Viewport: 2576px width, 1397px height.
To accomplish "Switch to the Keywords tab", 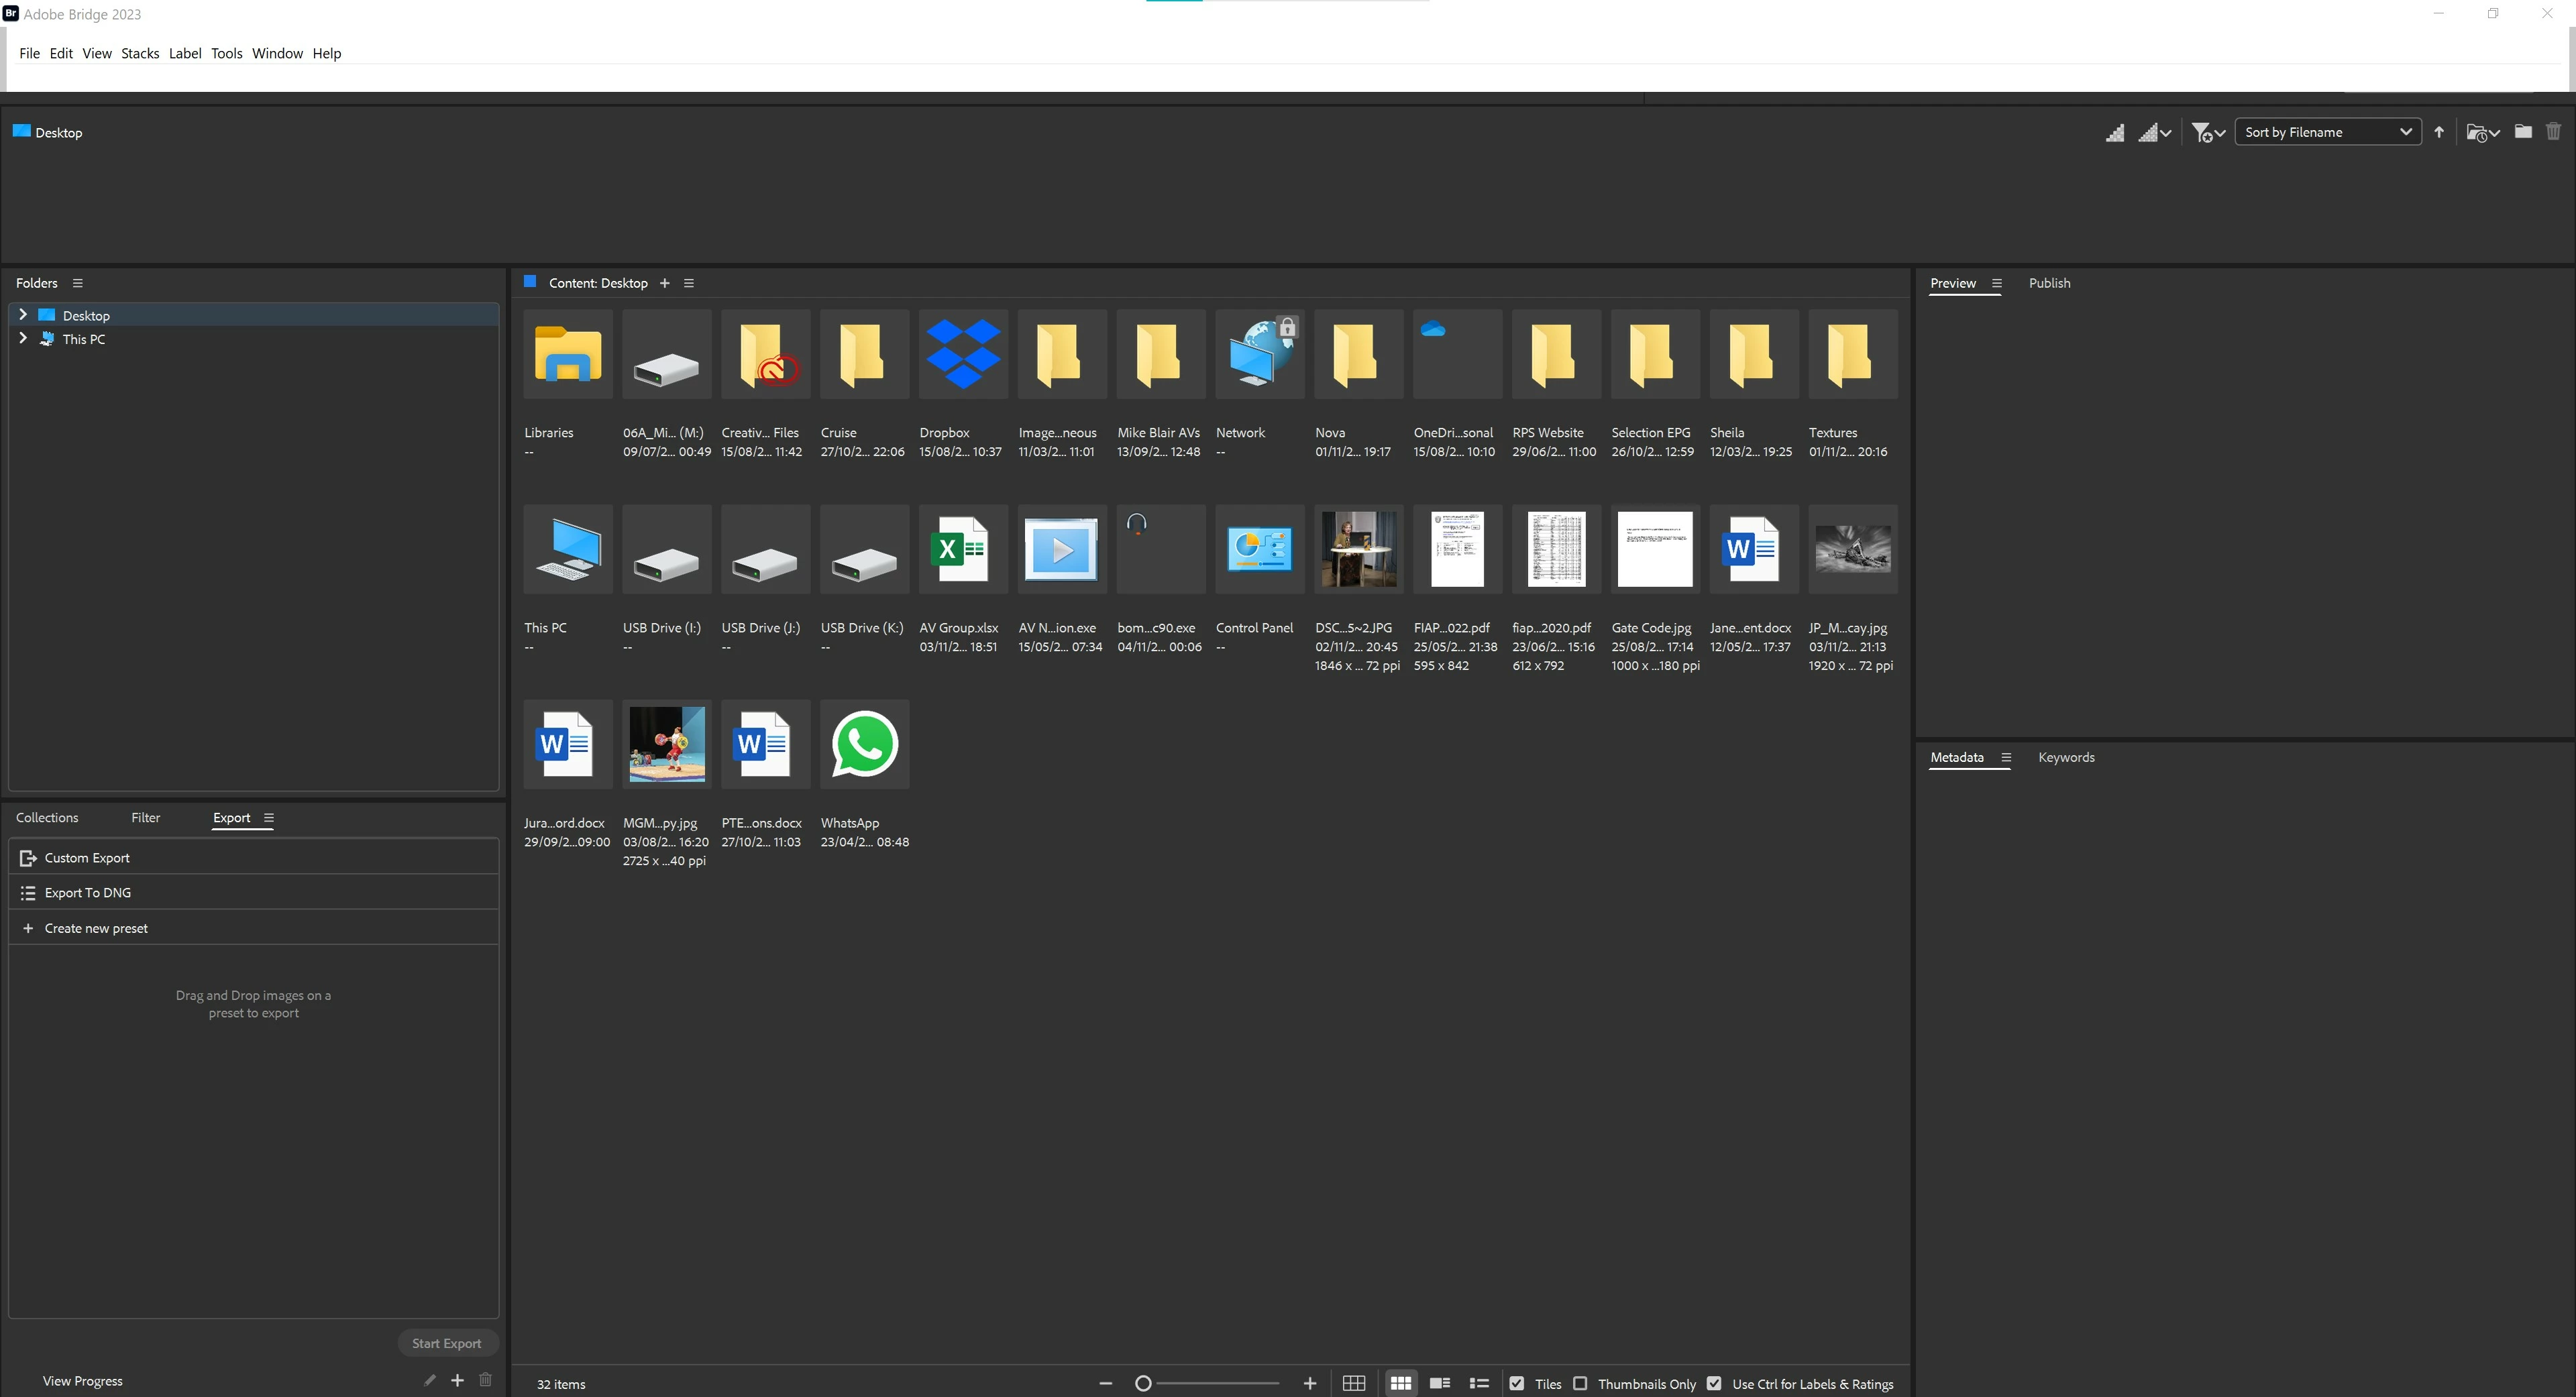I will [2066, 757].
